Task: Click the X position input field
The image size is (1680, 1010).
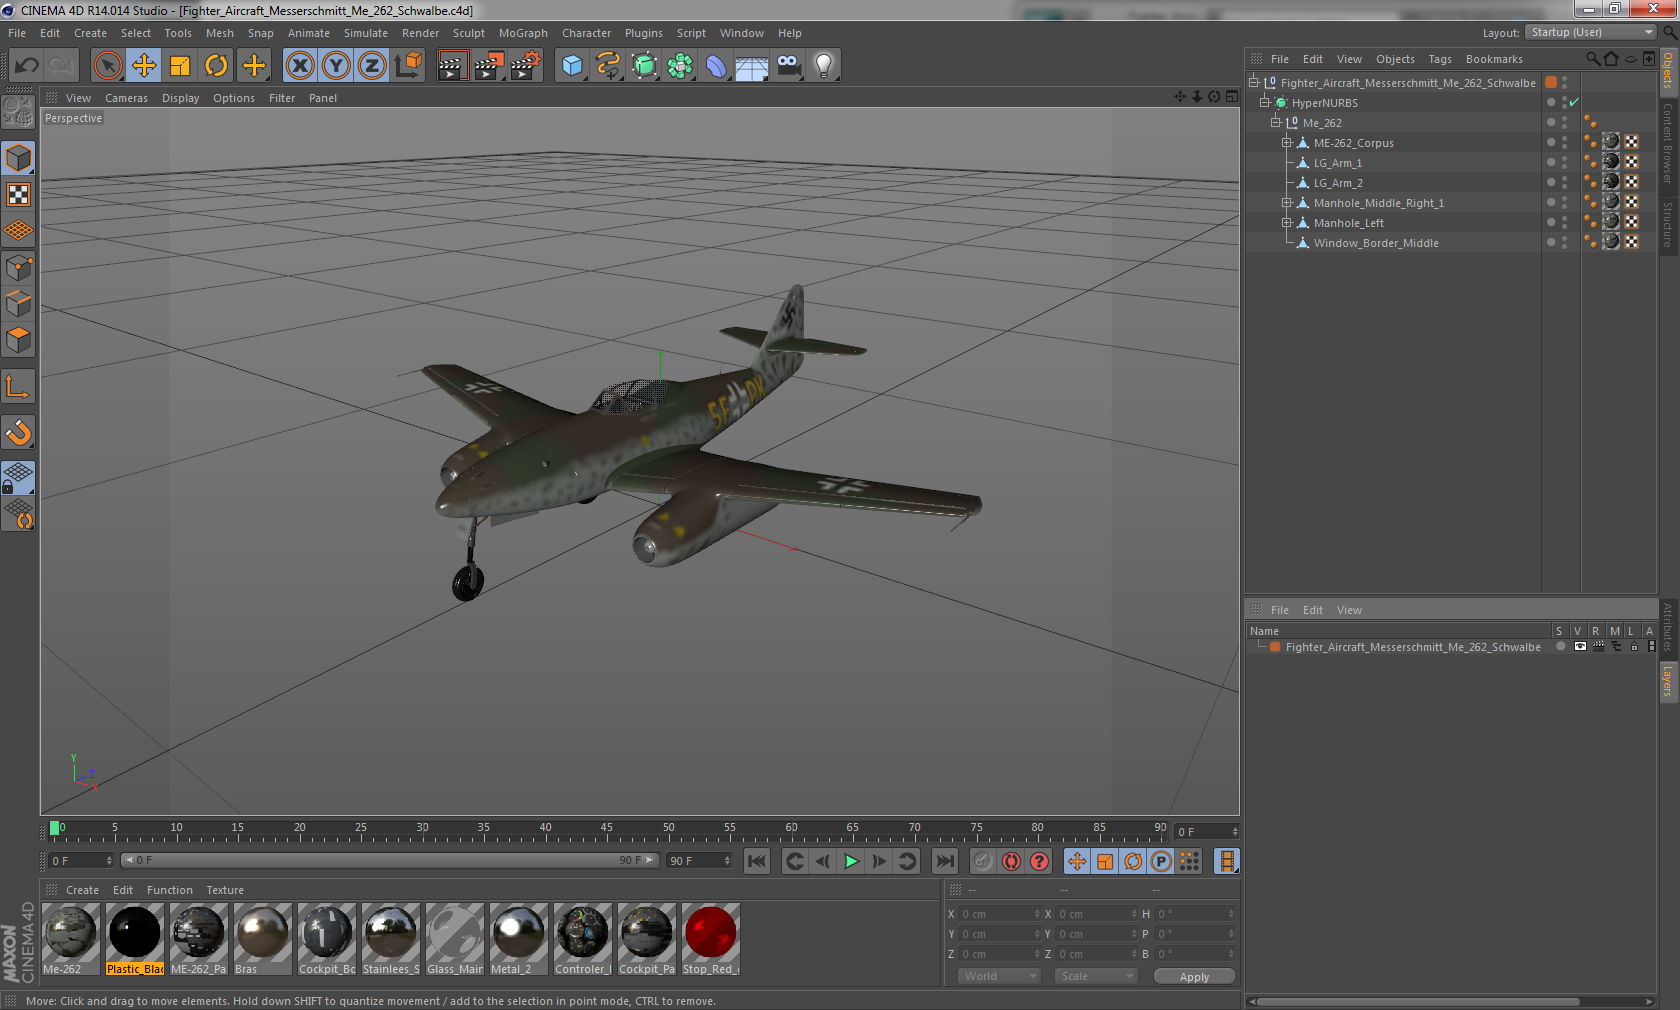Action: [999, 913]
